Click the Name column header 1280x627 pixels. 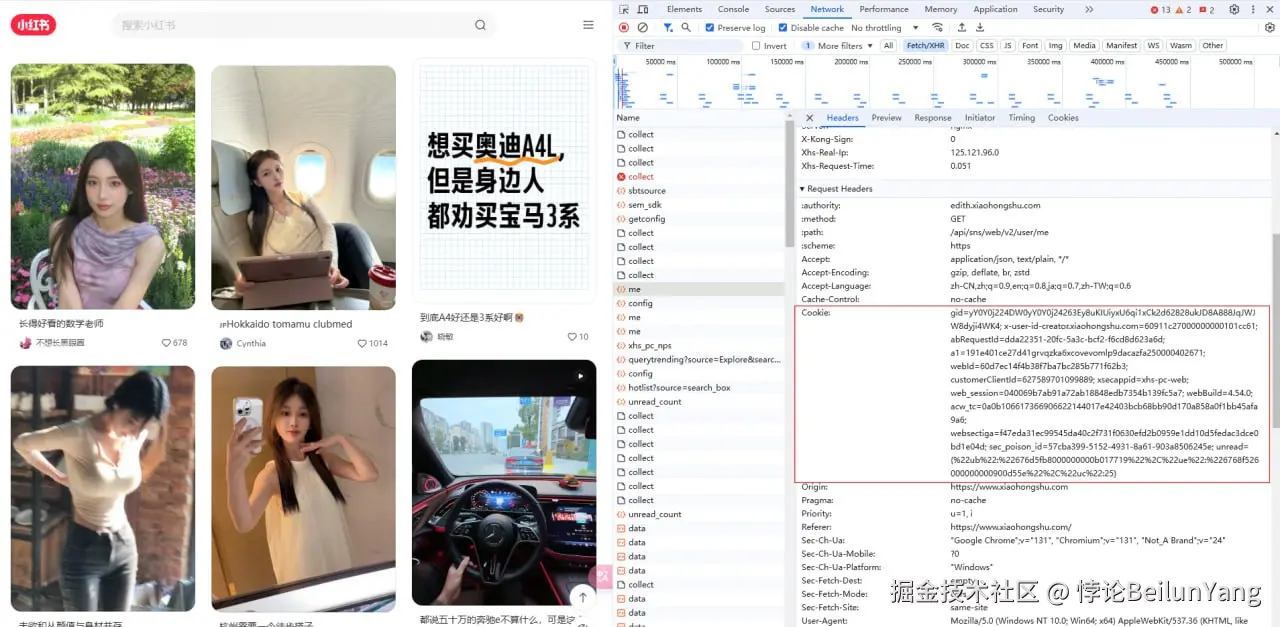(699, 118)
